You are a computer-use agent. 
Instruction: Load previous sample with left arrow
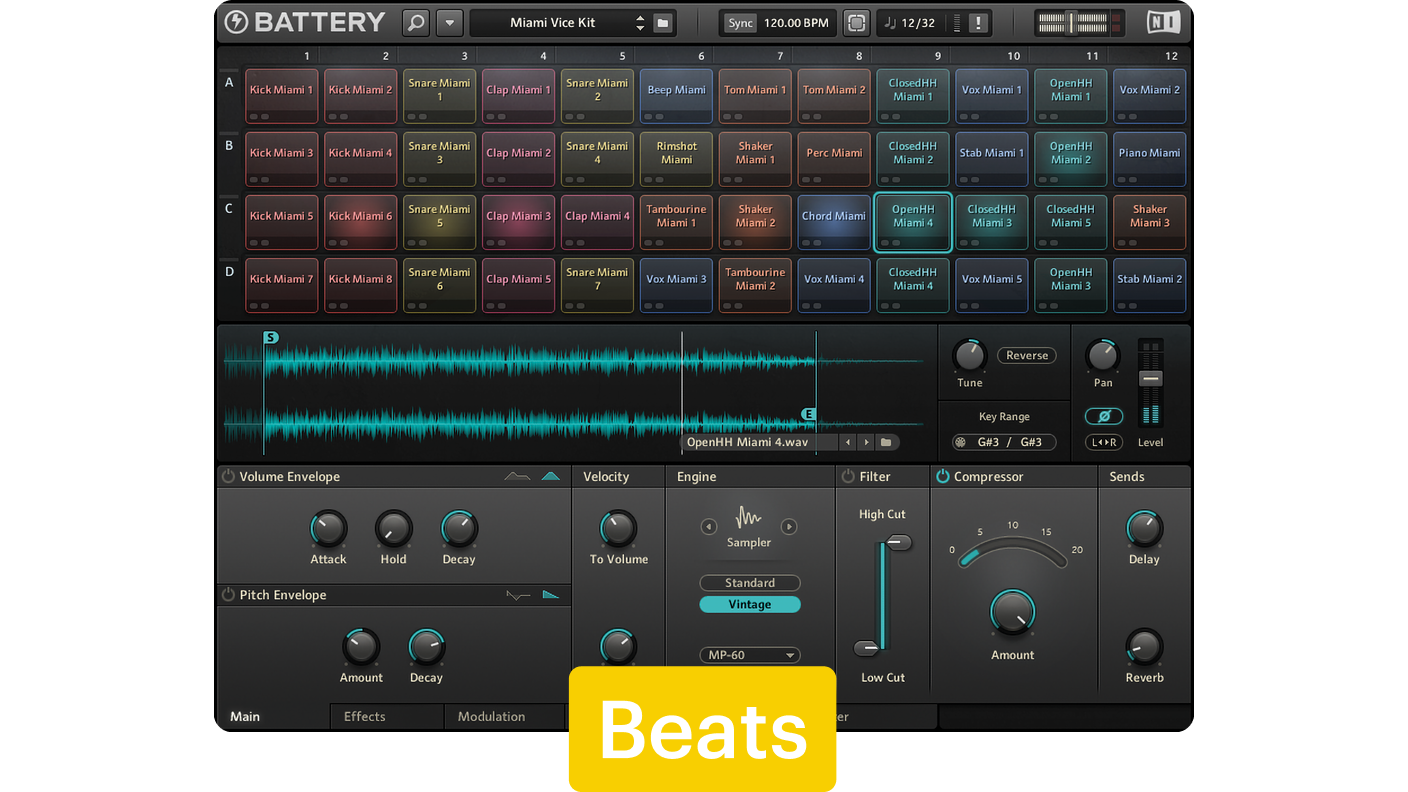pos(848,442)
